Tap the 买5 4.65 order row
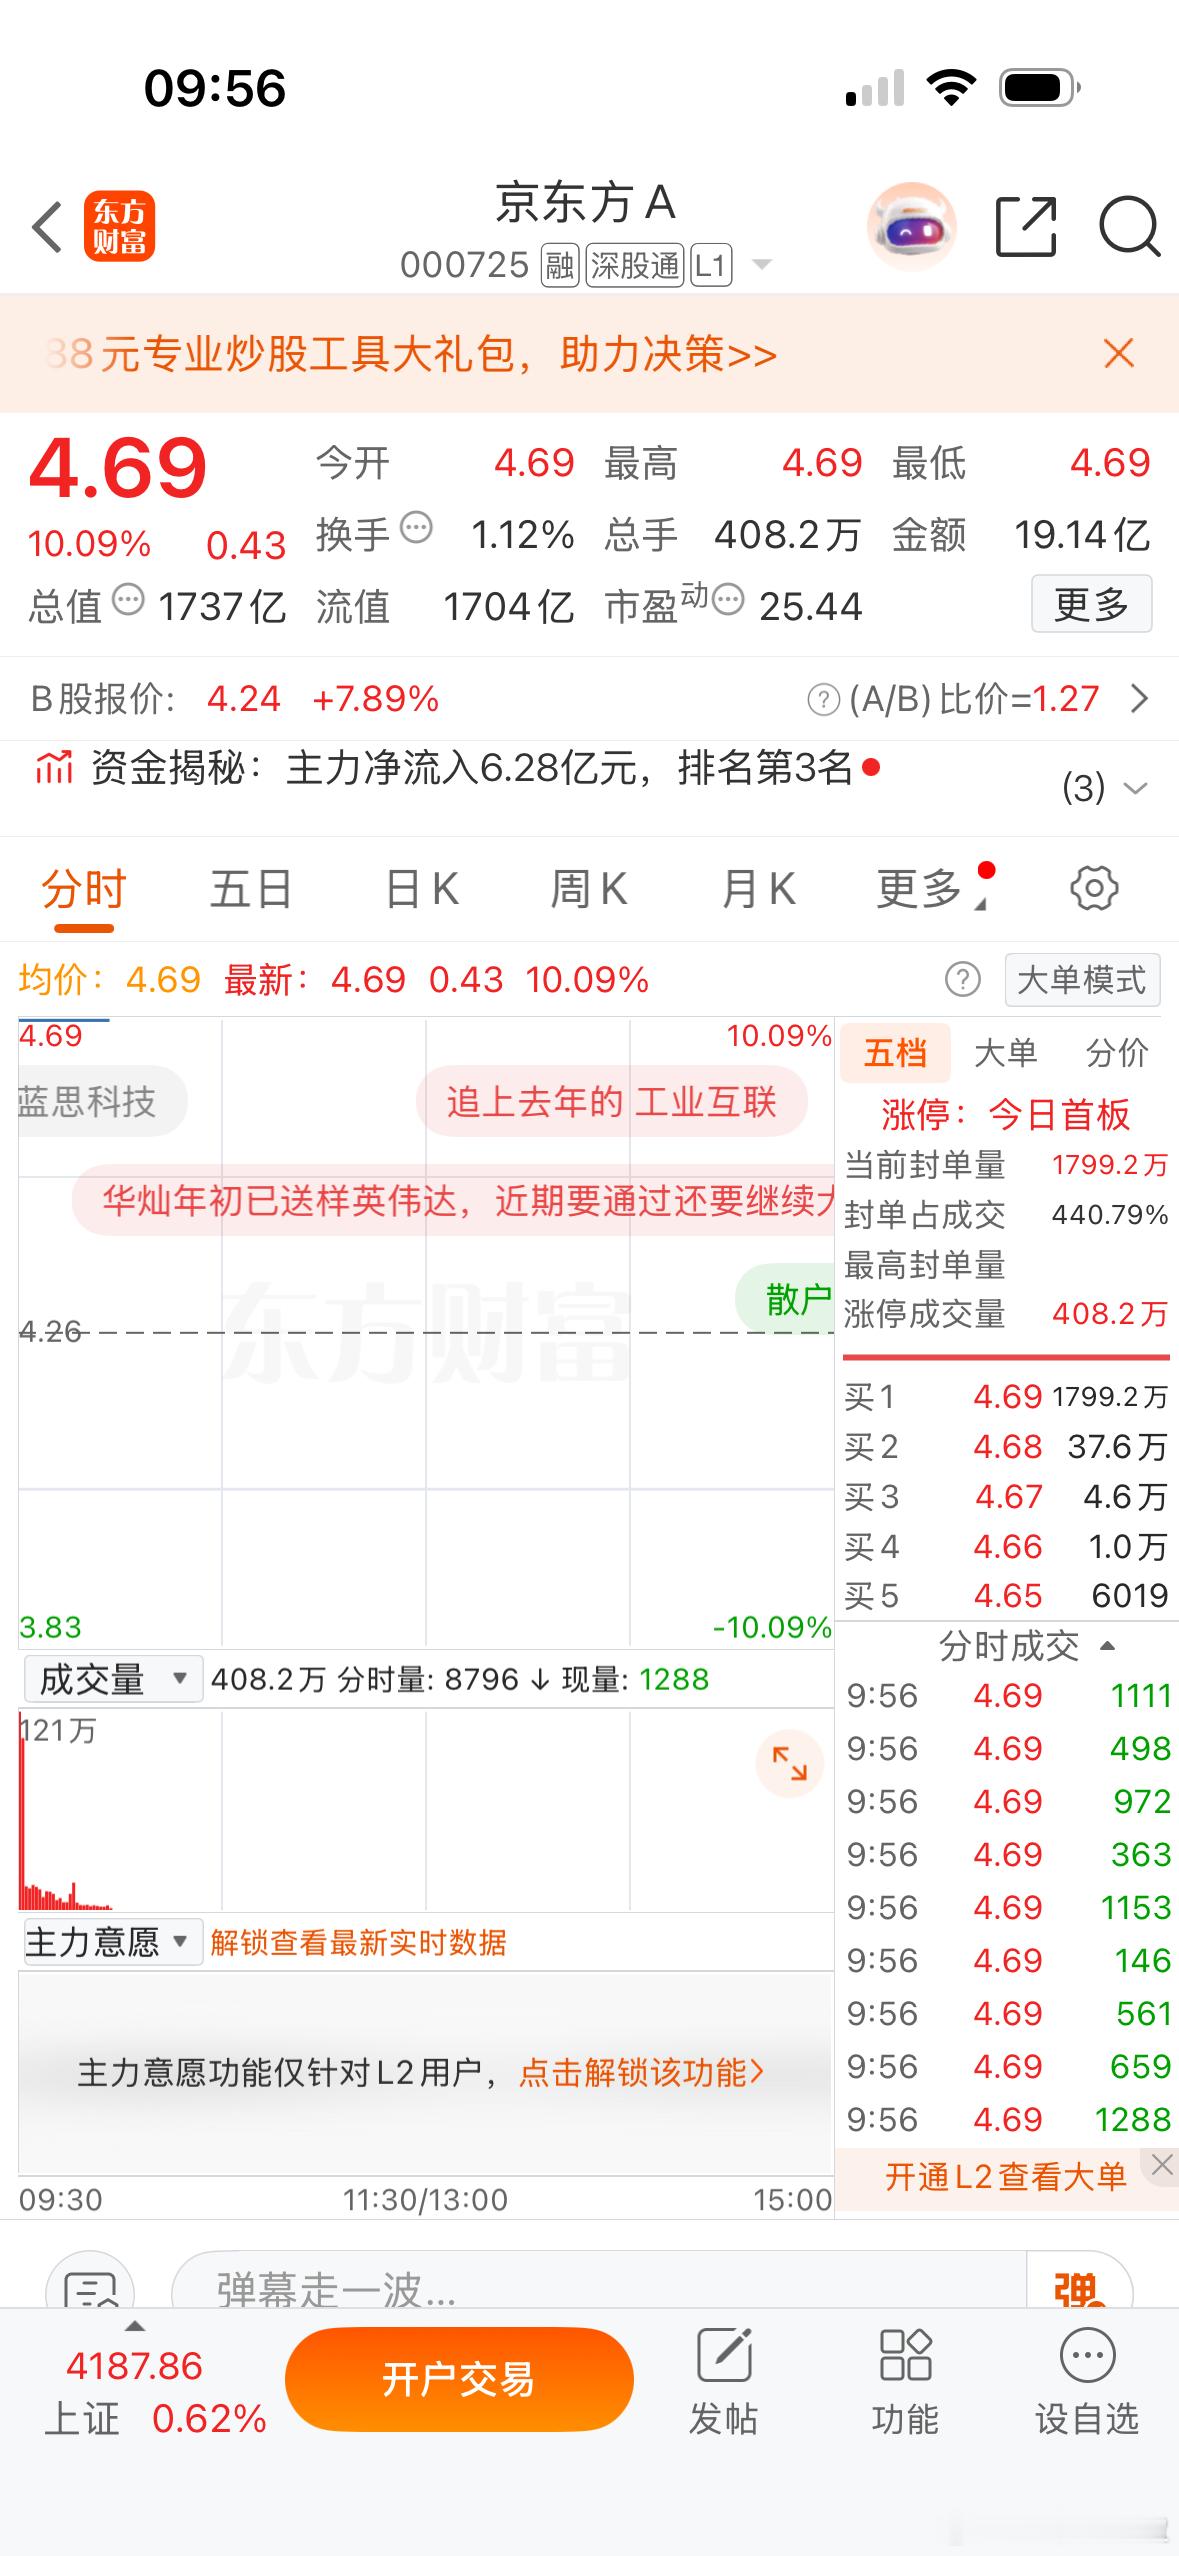The height and width of the screenshot is (2556, 1179). click(x=1006, y=1595)
